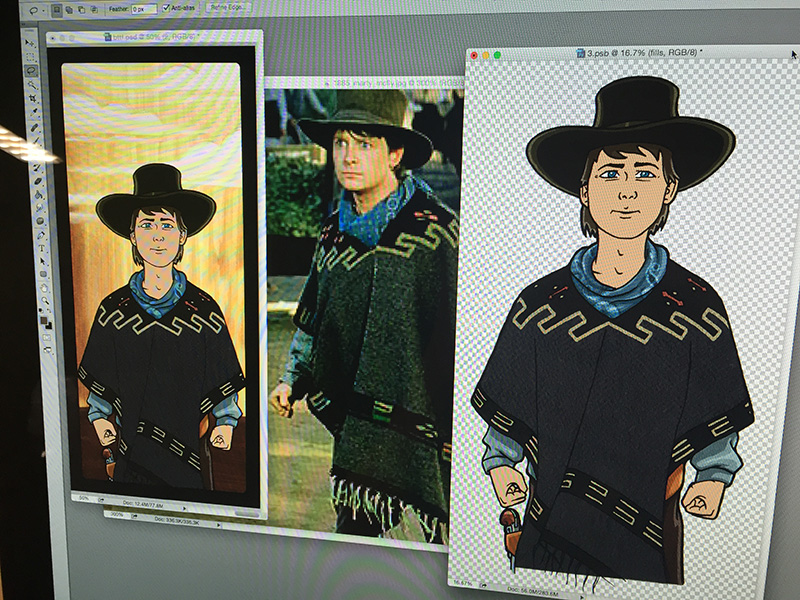The image size is (800, 600).
Task: Reset default foreground and background colors
Action: (43, 311)
